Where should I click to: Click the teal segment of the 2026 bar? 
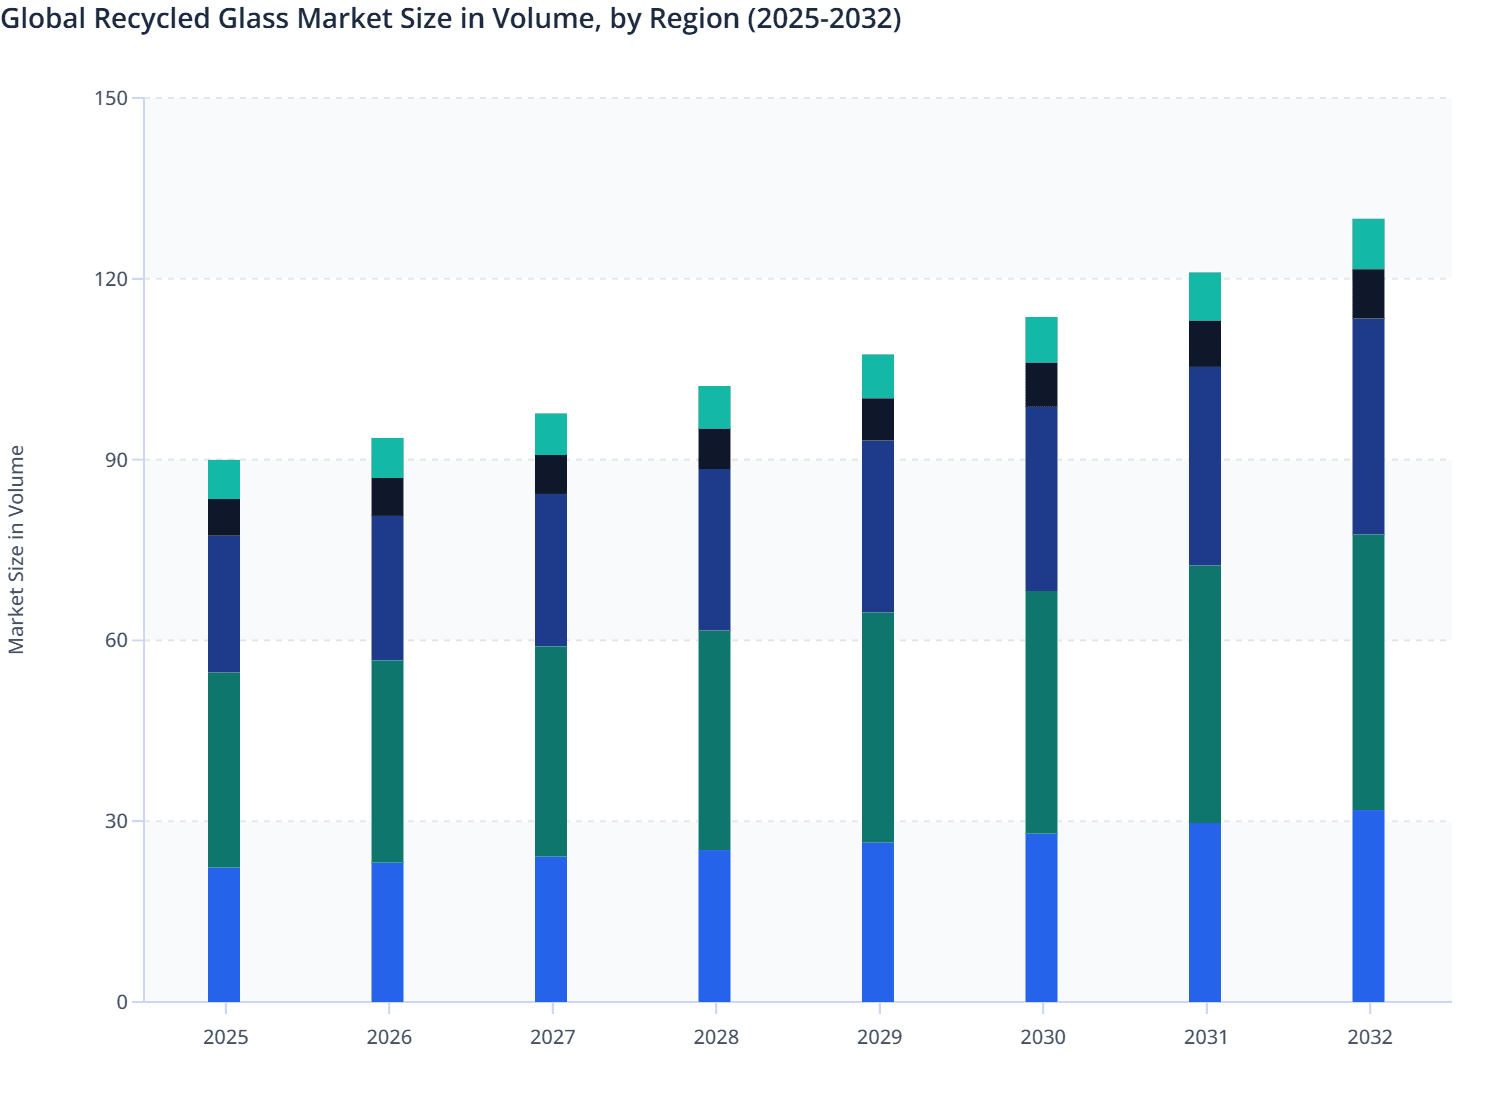390,457
